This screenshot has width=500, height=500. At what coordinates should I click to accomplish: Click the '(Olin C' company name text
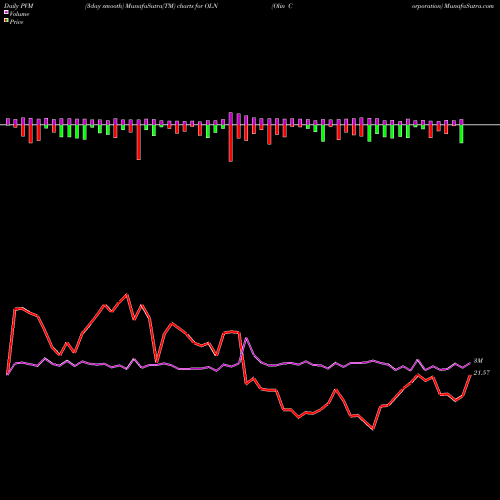point(282,6)
